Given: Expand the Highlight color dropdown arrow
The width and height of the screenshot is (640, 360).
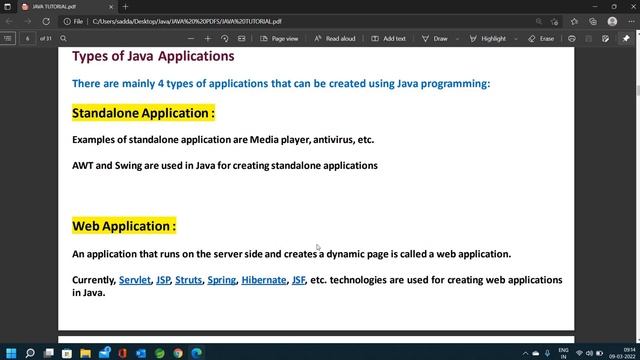Looking at the screenshot, I should [516, 39].
